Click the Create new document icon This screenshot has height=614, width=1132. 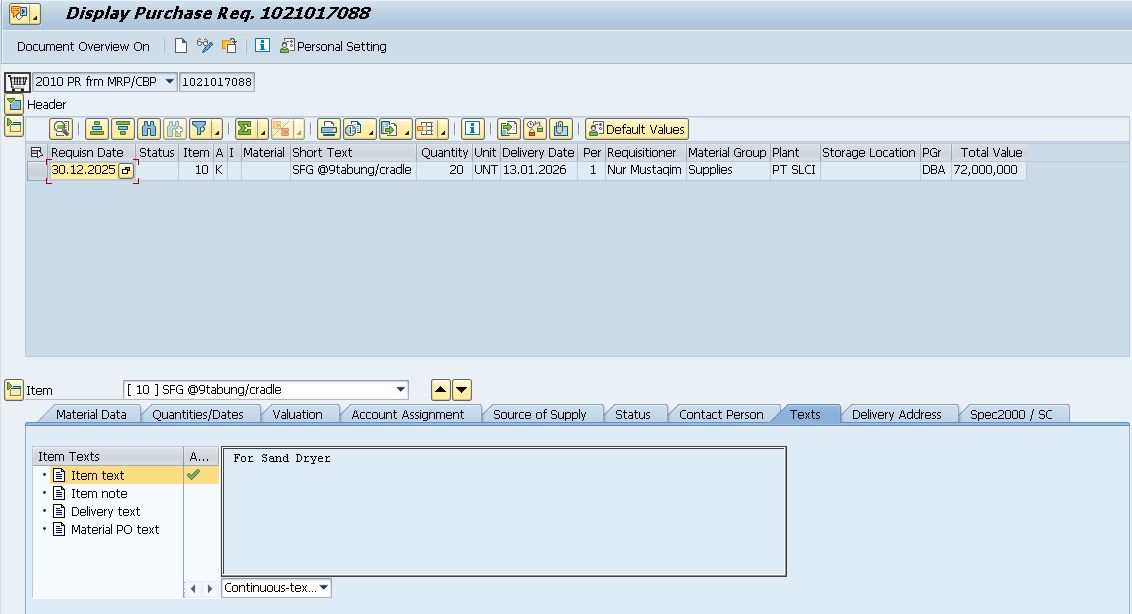tap(181, 46)
